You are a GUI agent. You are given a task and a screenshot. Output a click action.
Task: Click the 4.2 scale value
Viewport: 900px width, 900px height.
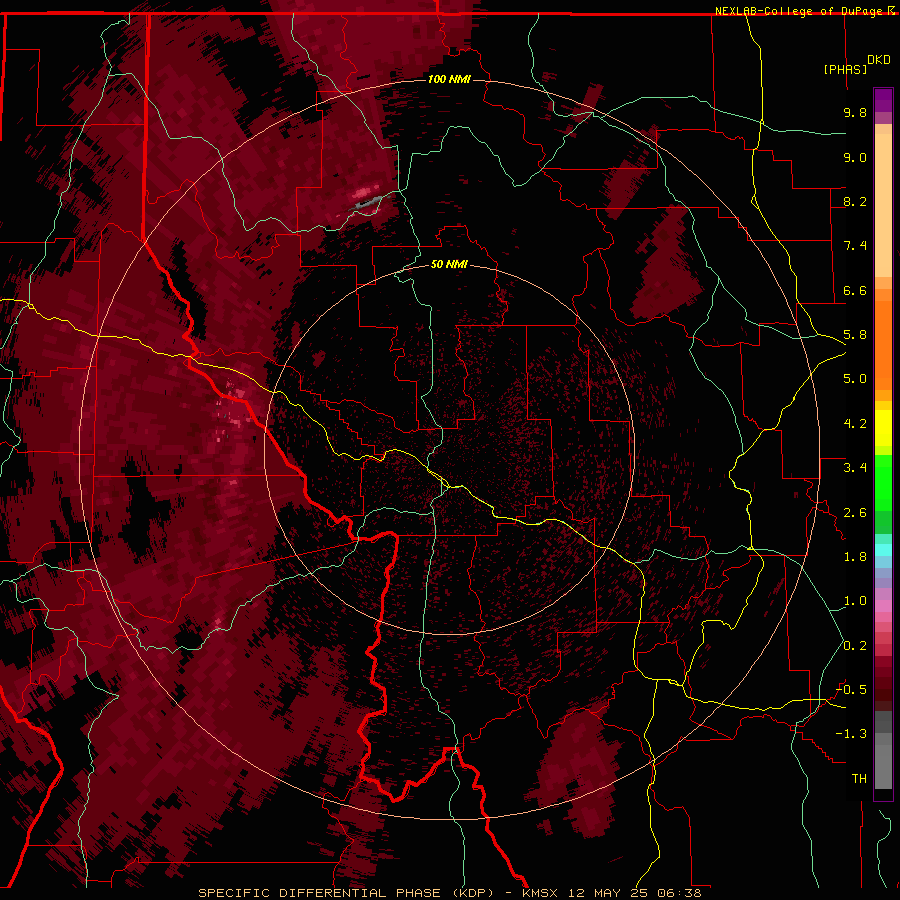tap(855, 424)
